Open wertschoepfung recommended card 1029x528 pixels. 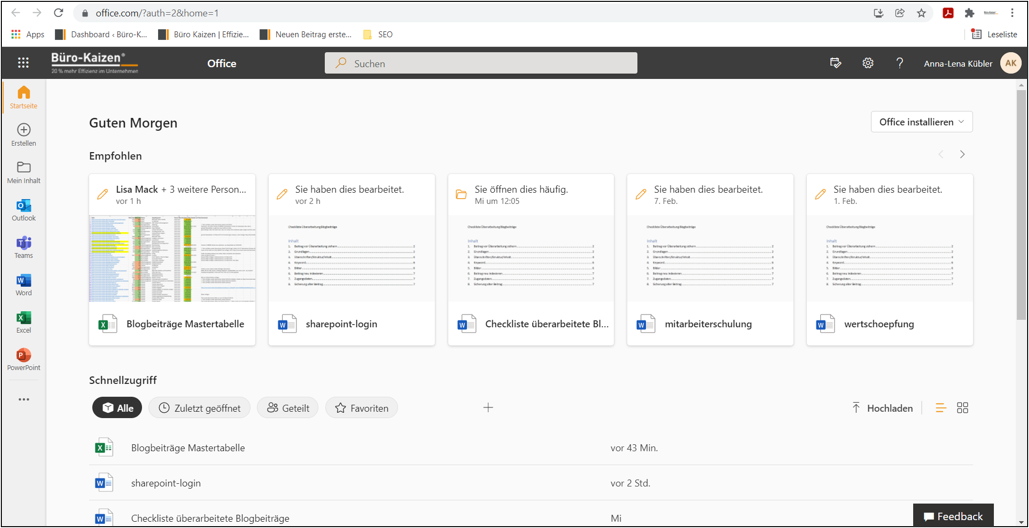(x=890, y=259)
